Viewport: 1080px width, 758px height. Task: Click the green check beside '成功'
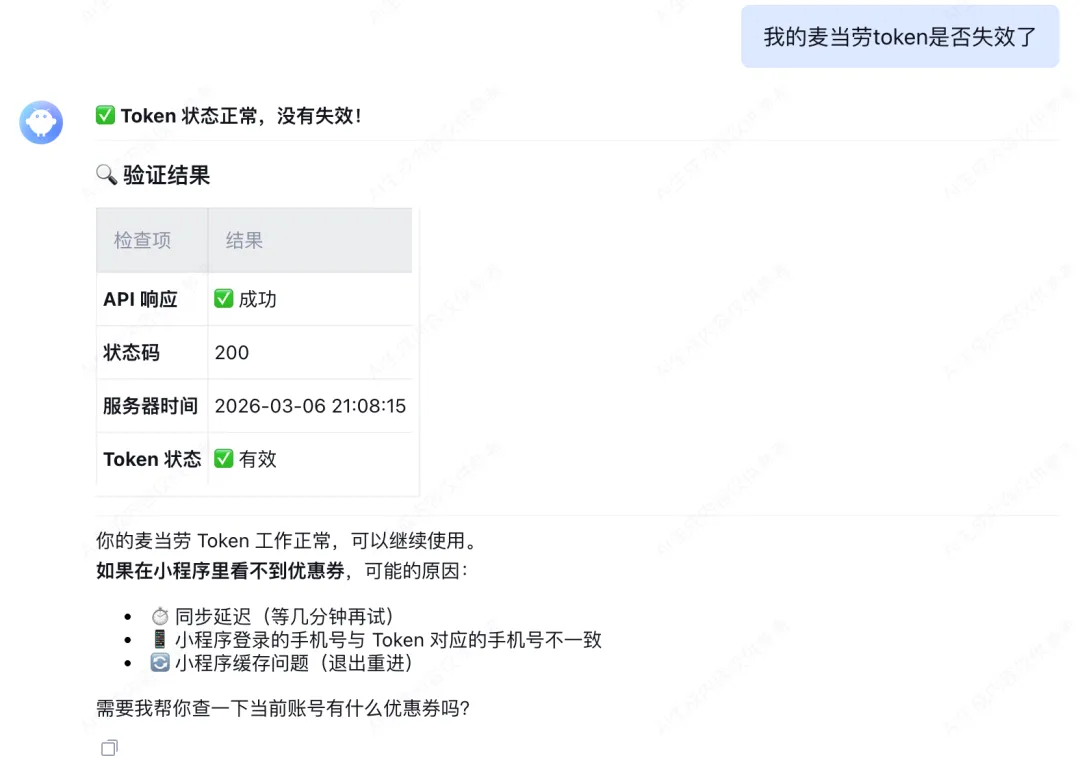[x=223, y=299]
